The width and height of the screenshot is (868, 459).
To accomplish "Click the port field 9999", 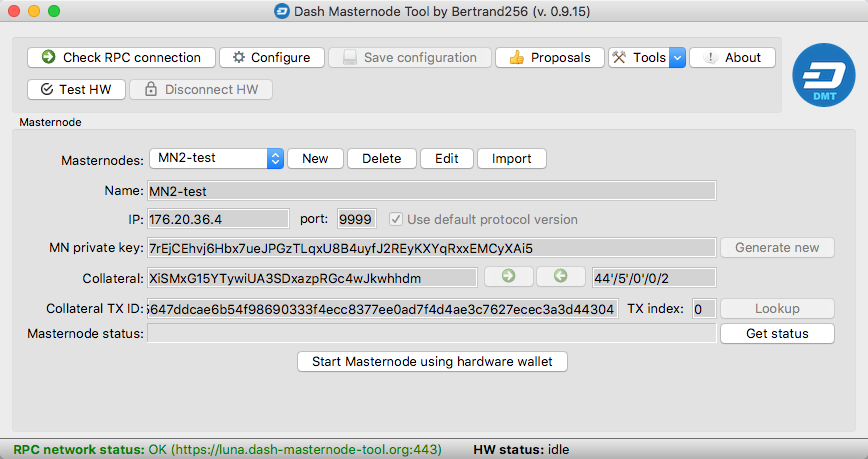I will [x=357, y=219].
